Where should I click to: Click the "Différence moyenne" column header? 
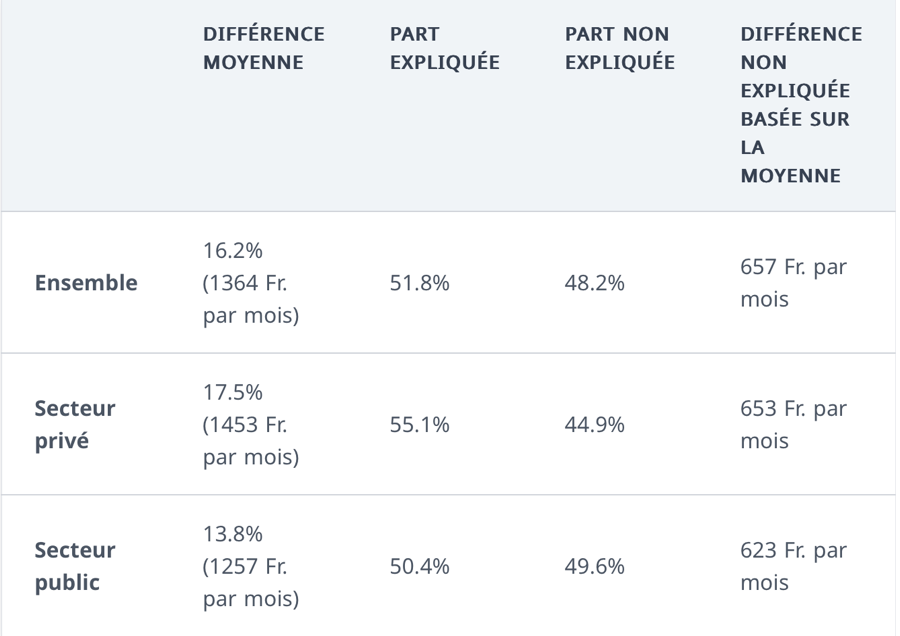[x=264, y=48]
